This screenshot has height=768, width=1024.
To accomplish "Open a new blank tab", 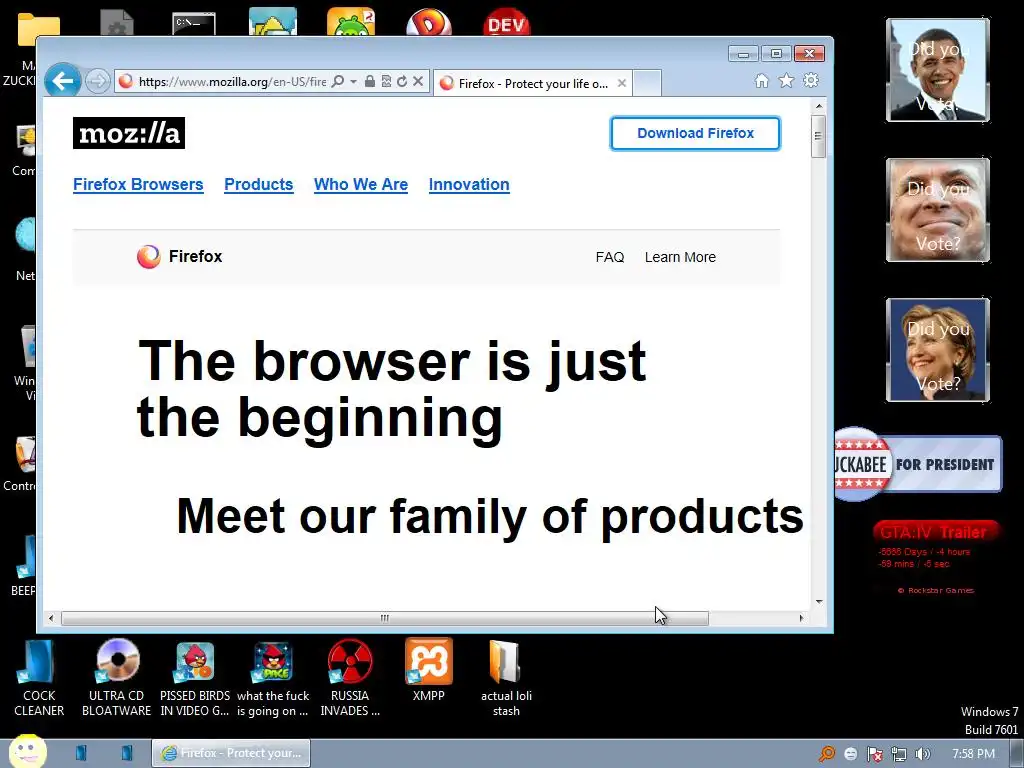I will pyautogui.click(x=647, y=84).
